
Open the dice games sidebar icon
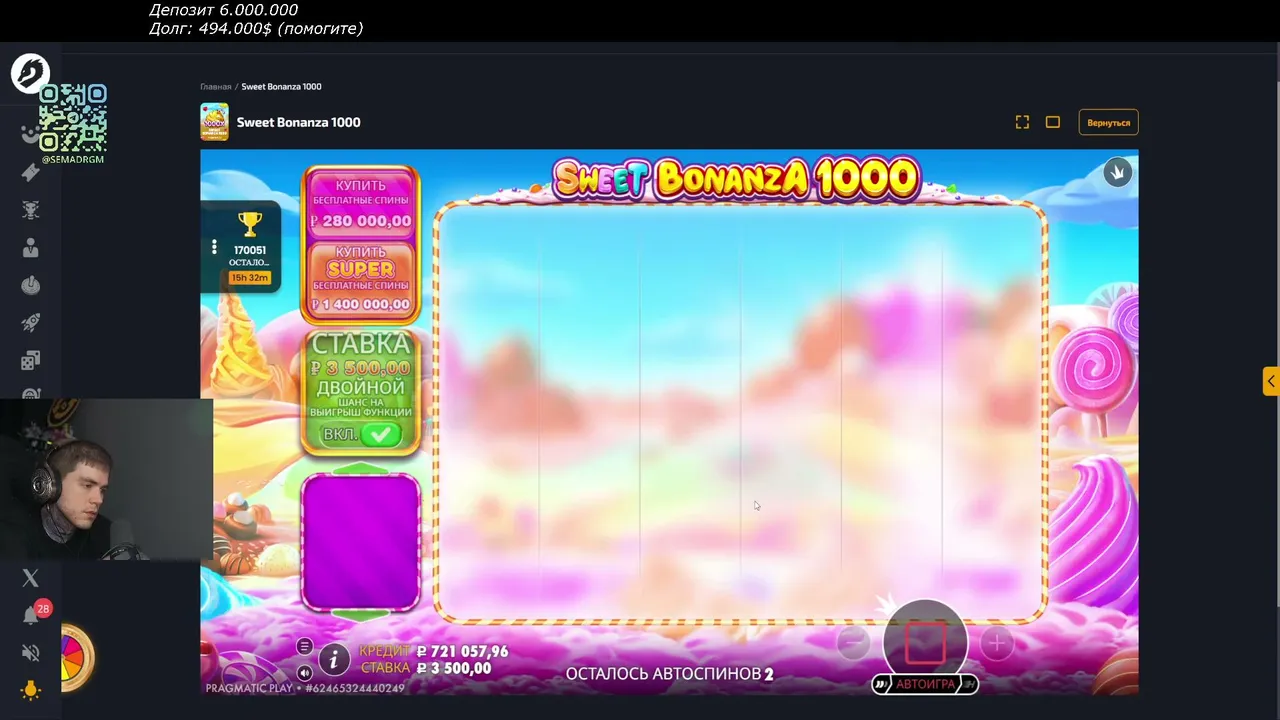[x=30, y=360]
